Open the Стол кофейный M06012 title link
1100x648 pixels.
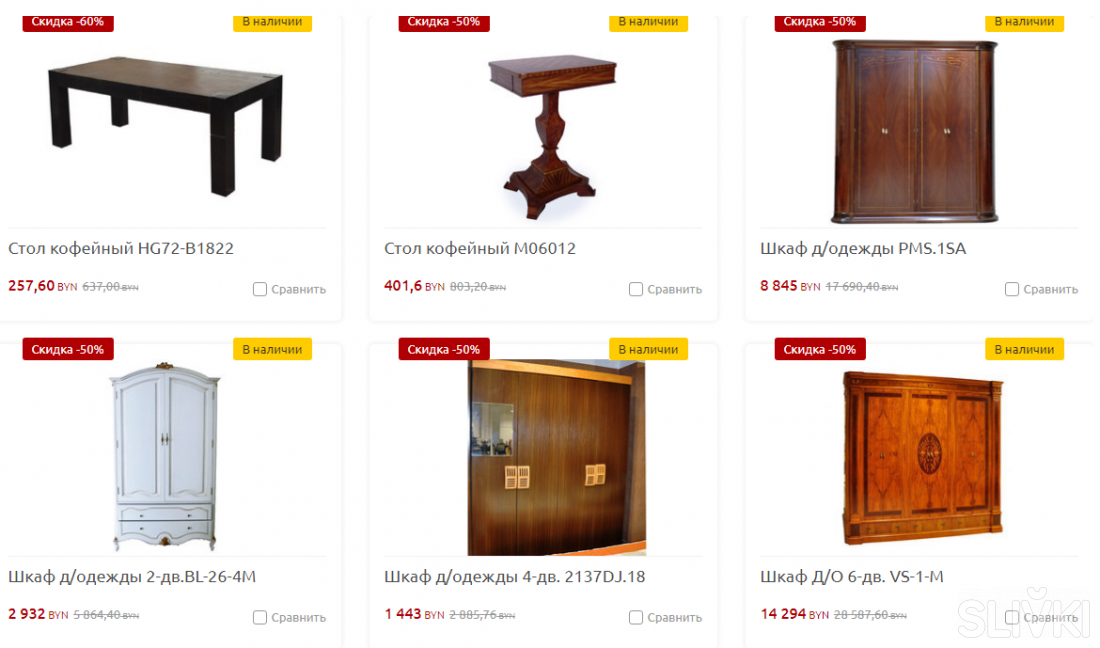click(x=480, y=248)
